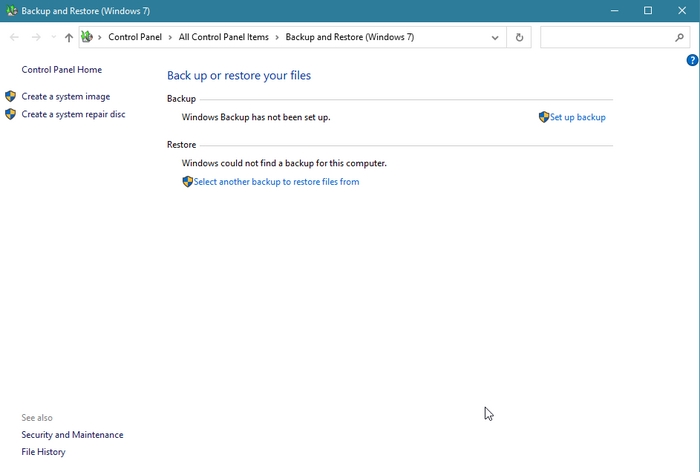Navigate to All Control Panel Items breadcrumb

pyautogui.click(x=223, y=37)
